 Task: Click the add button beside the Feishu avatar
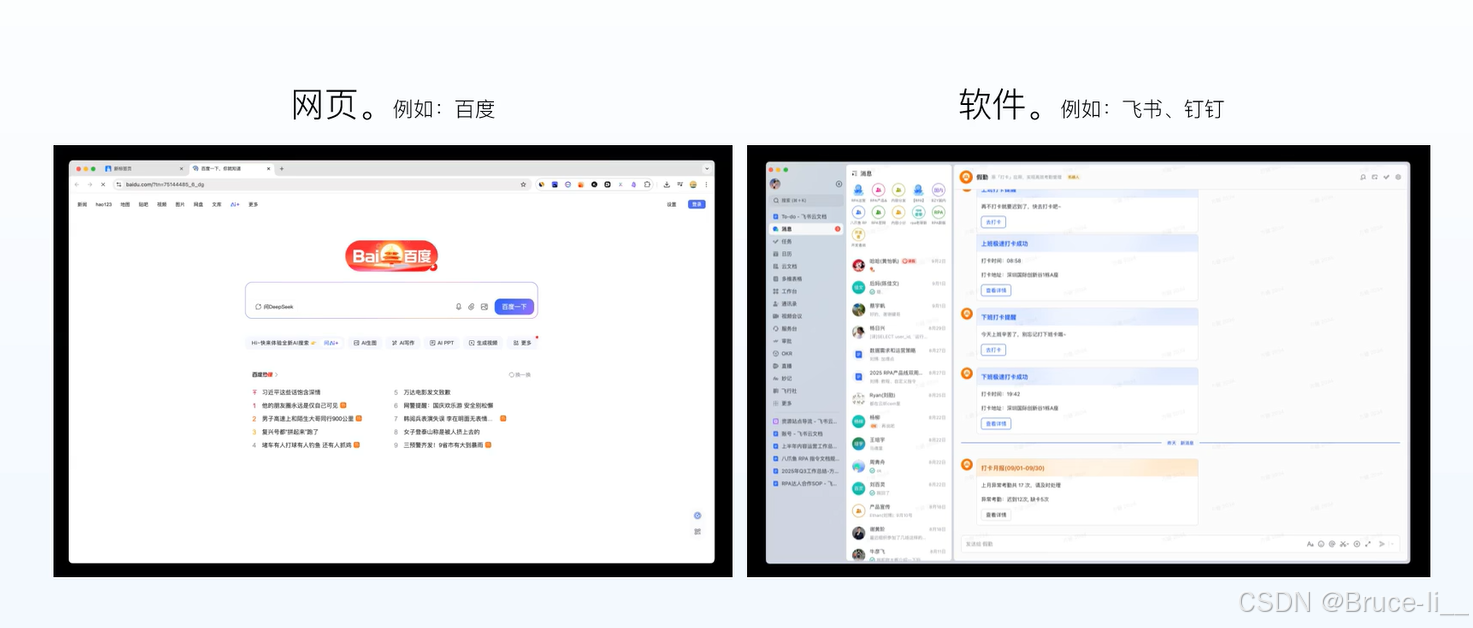tap(839, 184)
